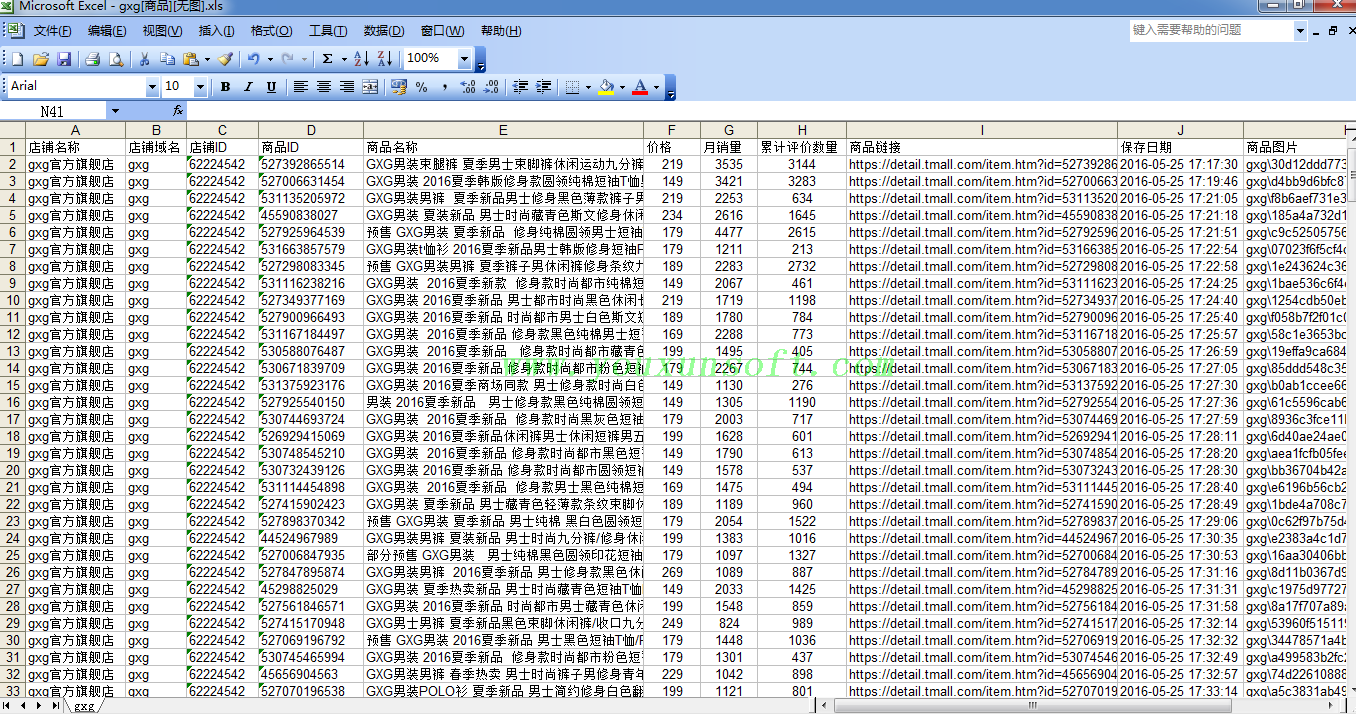
Task: Sort descending Z to A
Action: coord(385,59)
